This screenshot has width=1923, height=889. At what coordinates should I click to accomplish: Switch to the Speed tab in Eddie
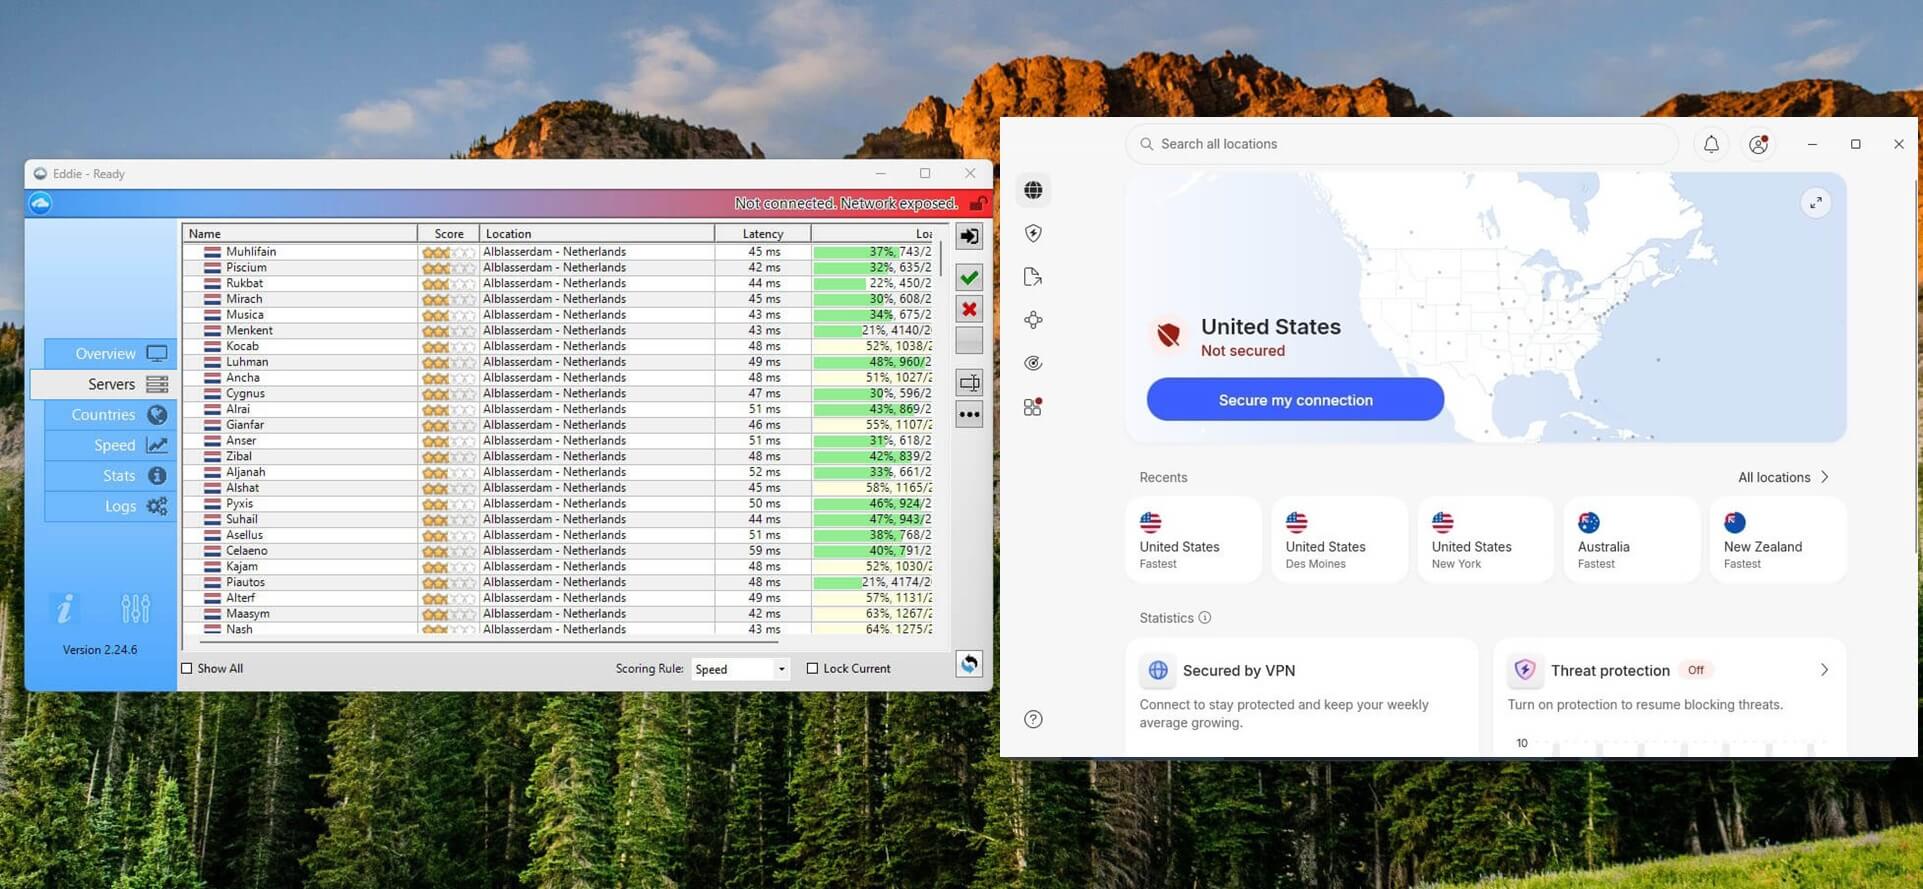point(110,445)
